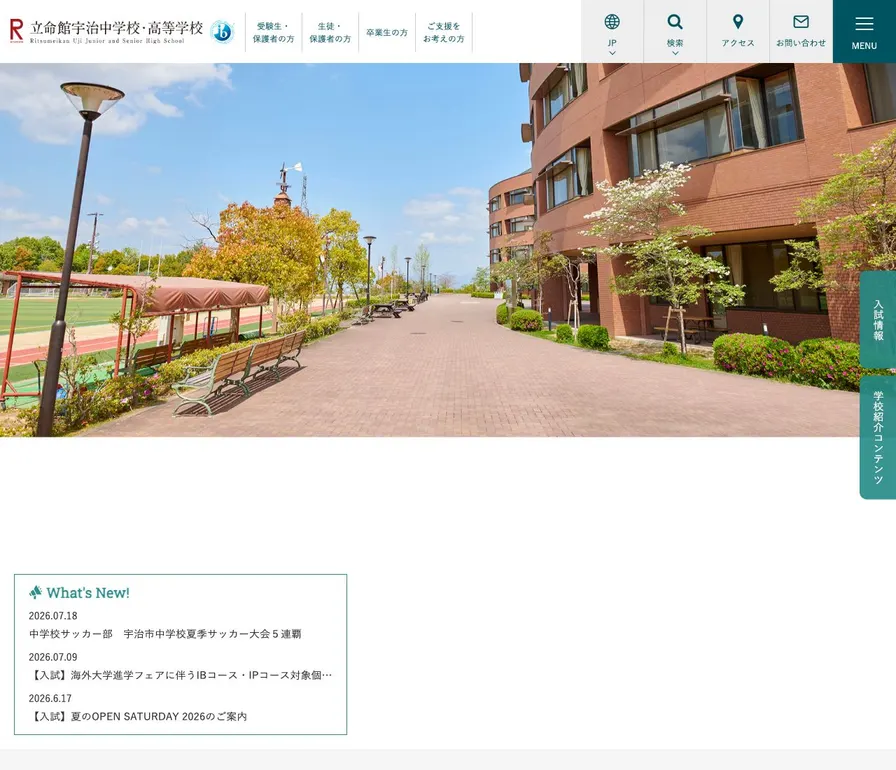
Task: Click the date 2026.6.17
Action: point(50,698)
